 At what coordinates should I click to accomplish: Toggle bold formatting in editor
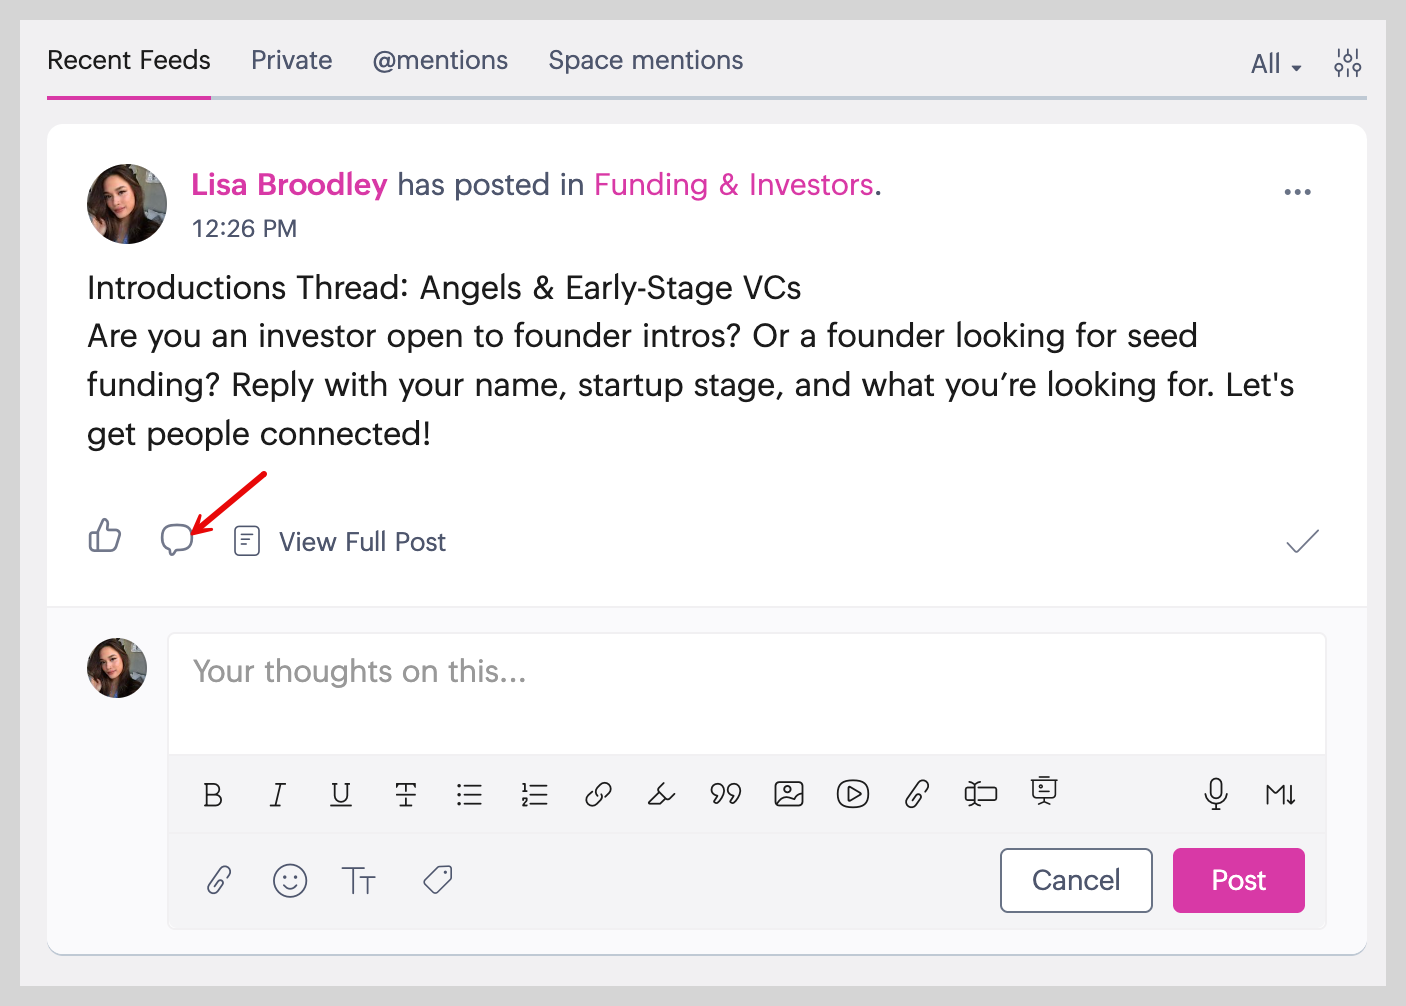coord(213,795)
